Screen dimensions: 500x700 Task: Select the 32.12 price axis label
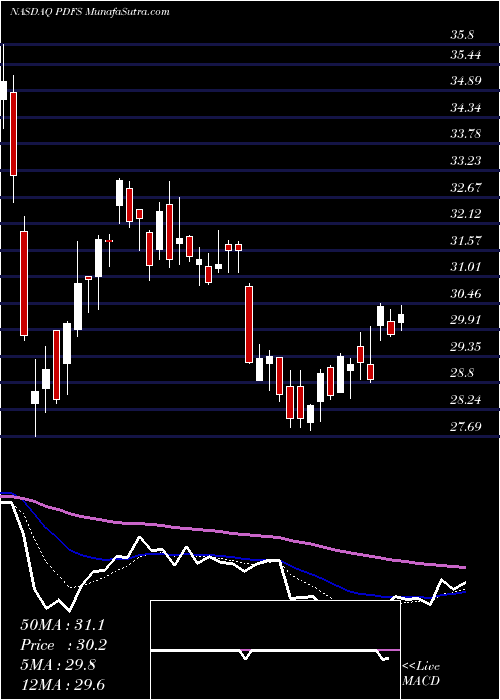[x=466, y=214]
